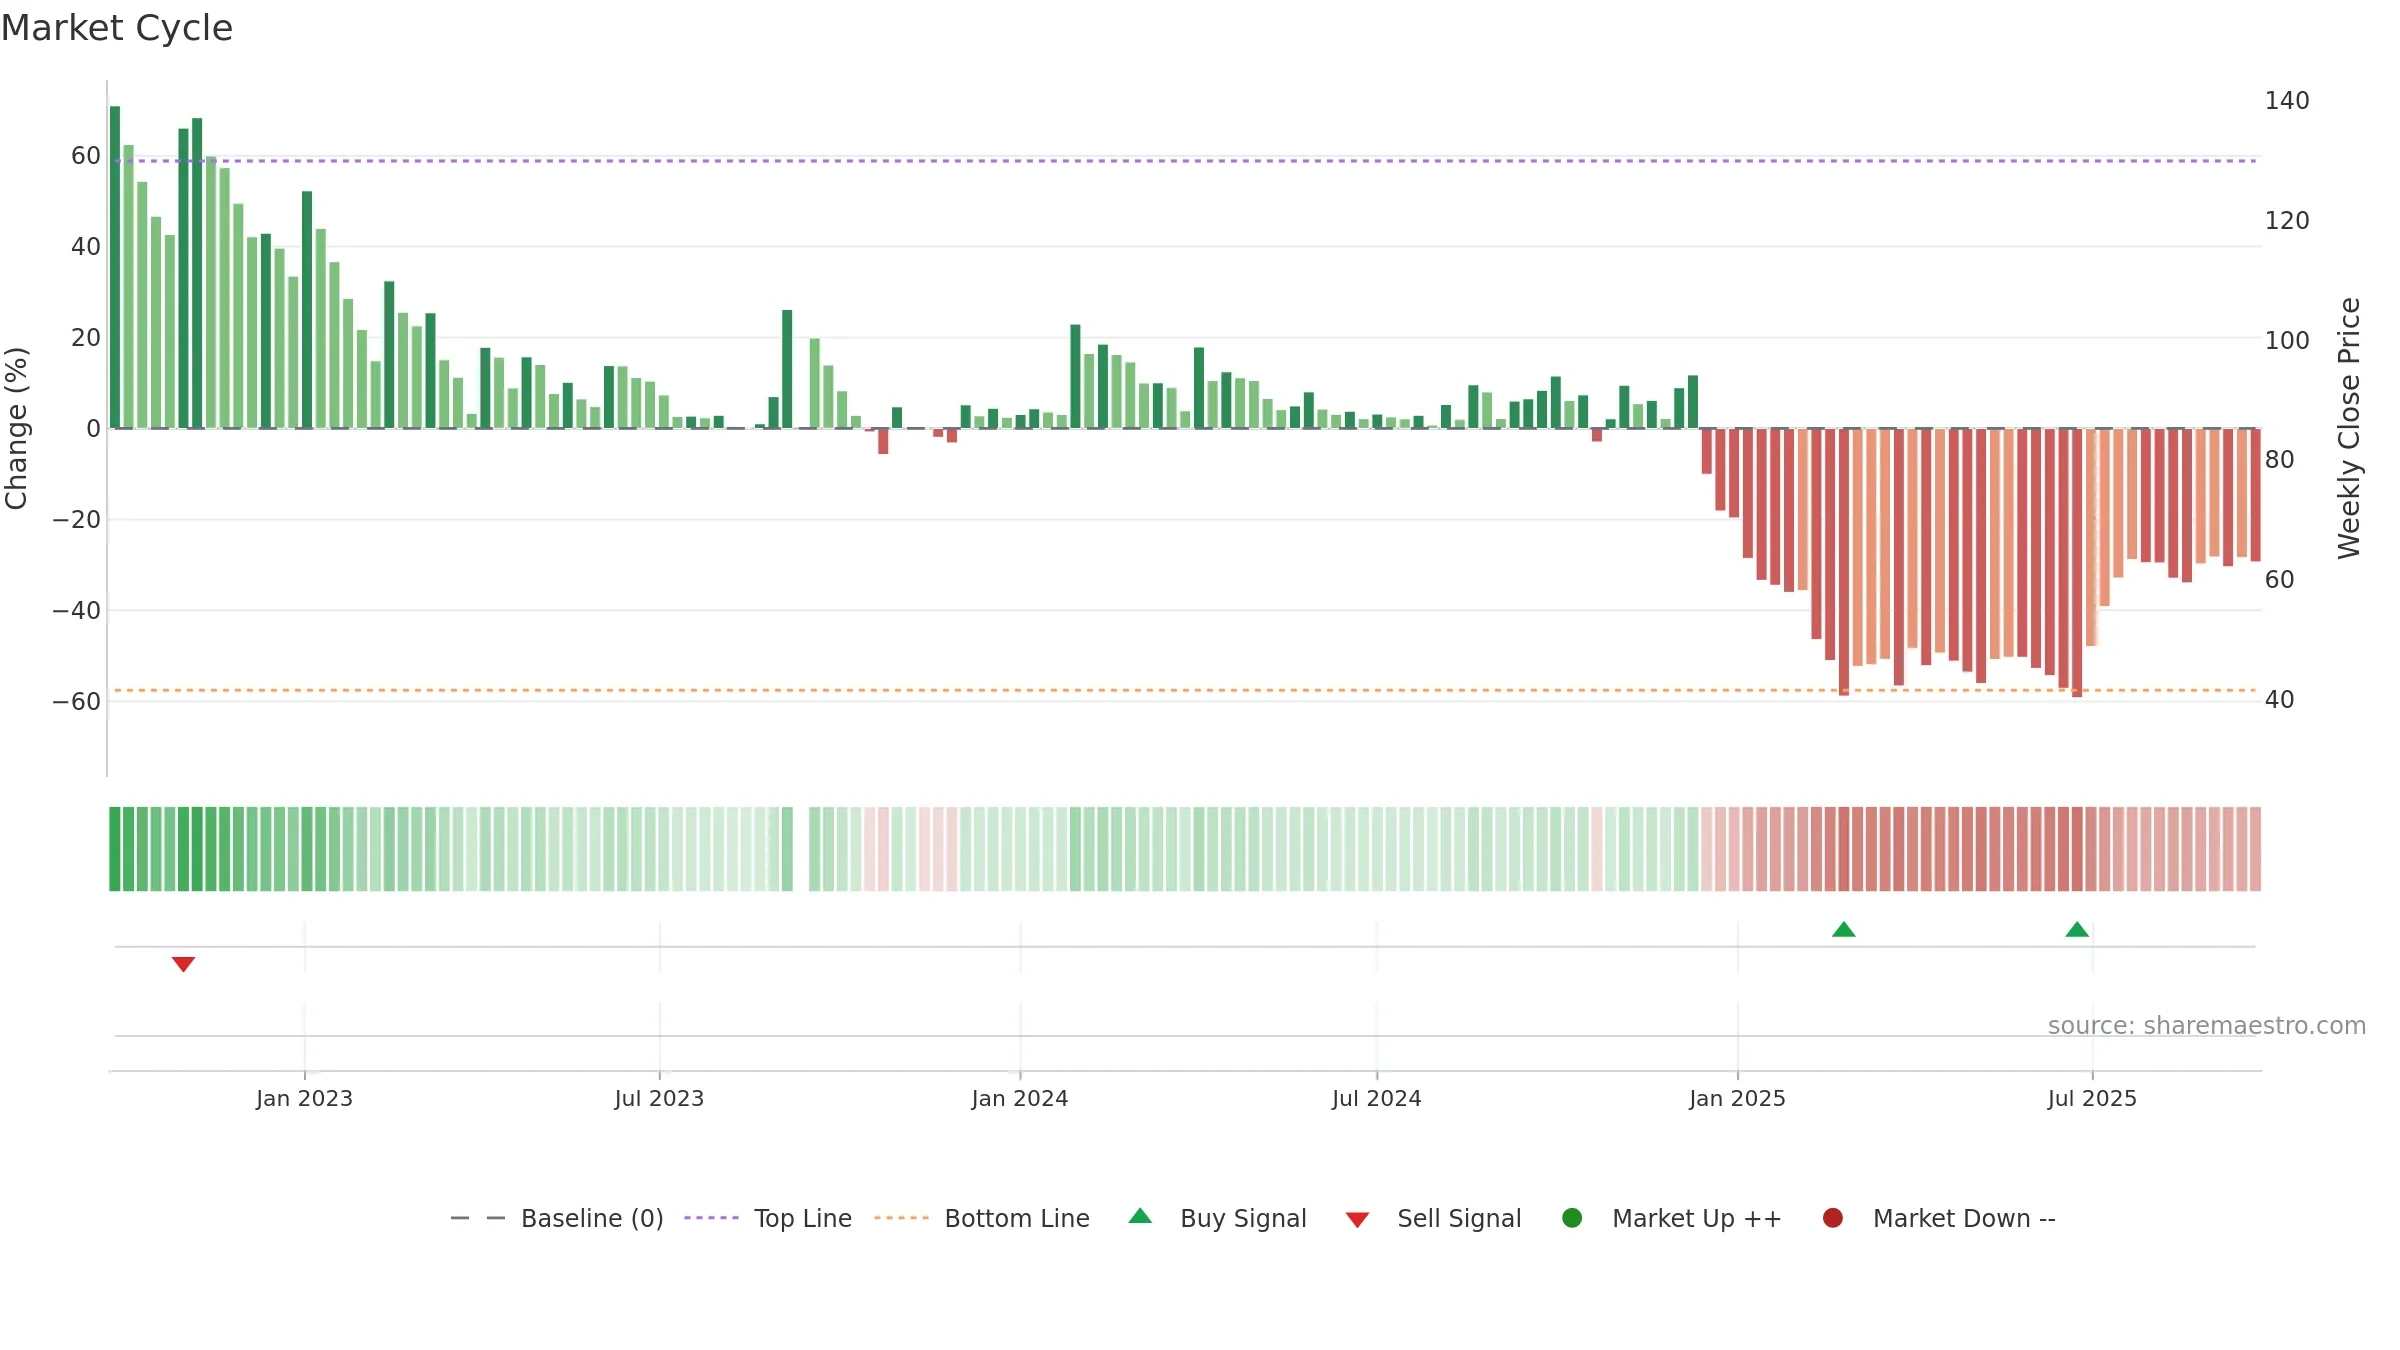The width and height of the screenshot is (2400, 1350).
Task: Click the Jul 2023 x-axis label
Action: [659, 1099]
